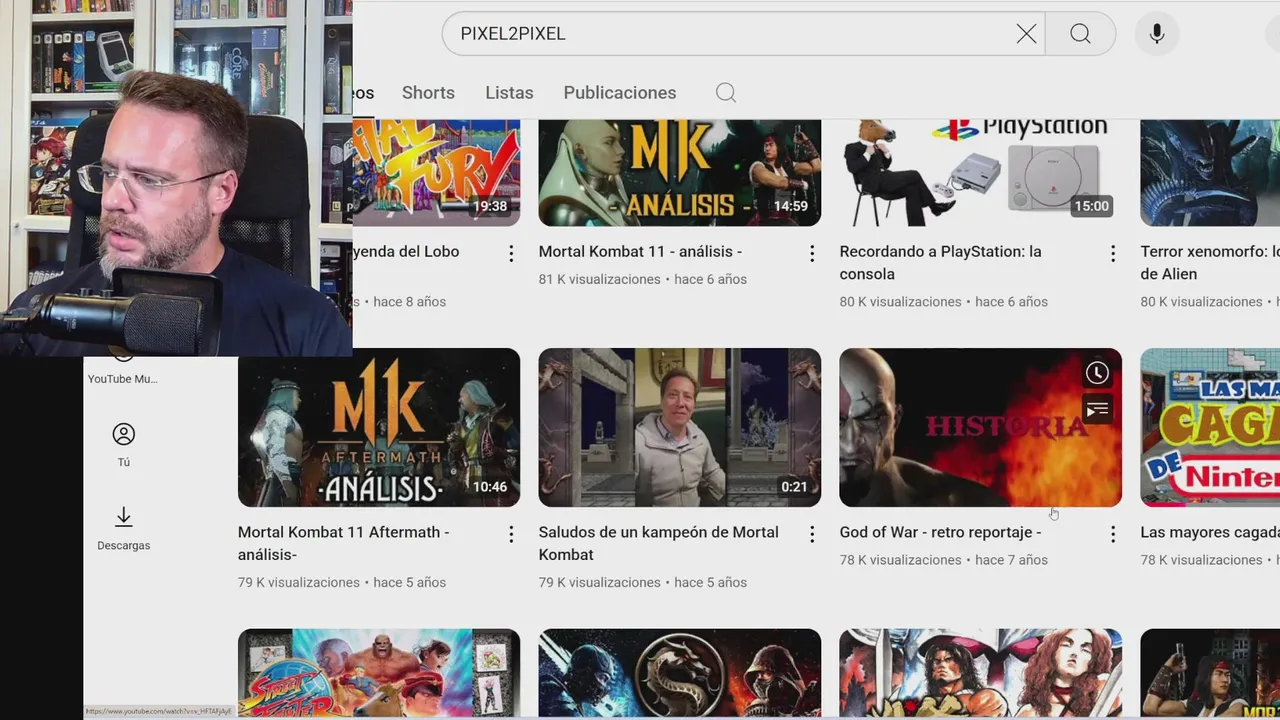Open channel search magnifier beside Publicaciones
The height and width of the screenshot is (720, 1280).
click(x=726, y=93)
